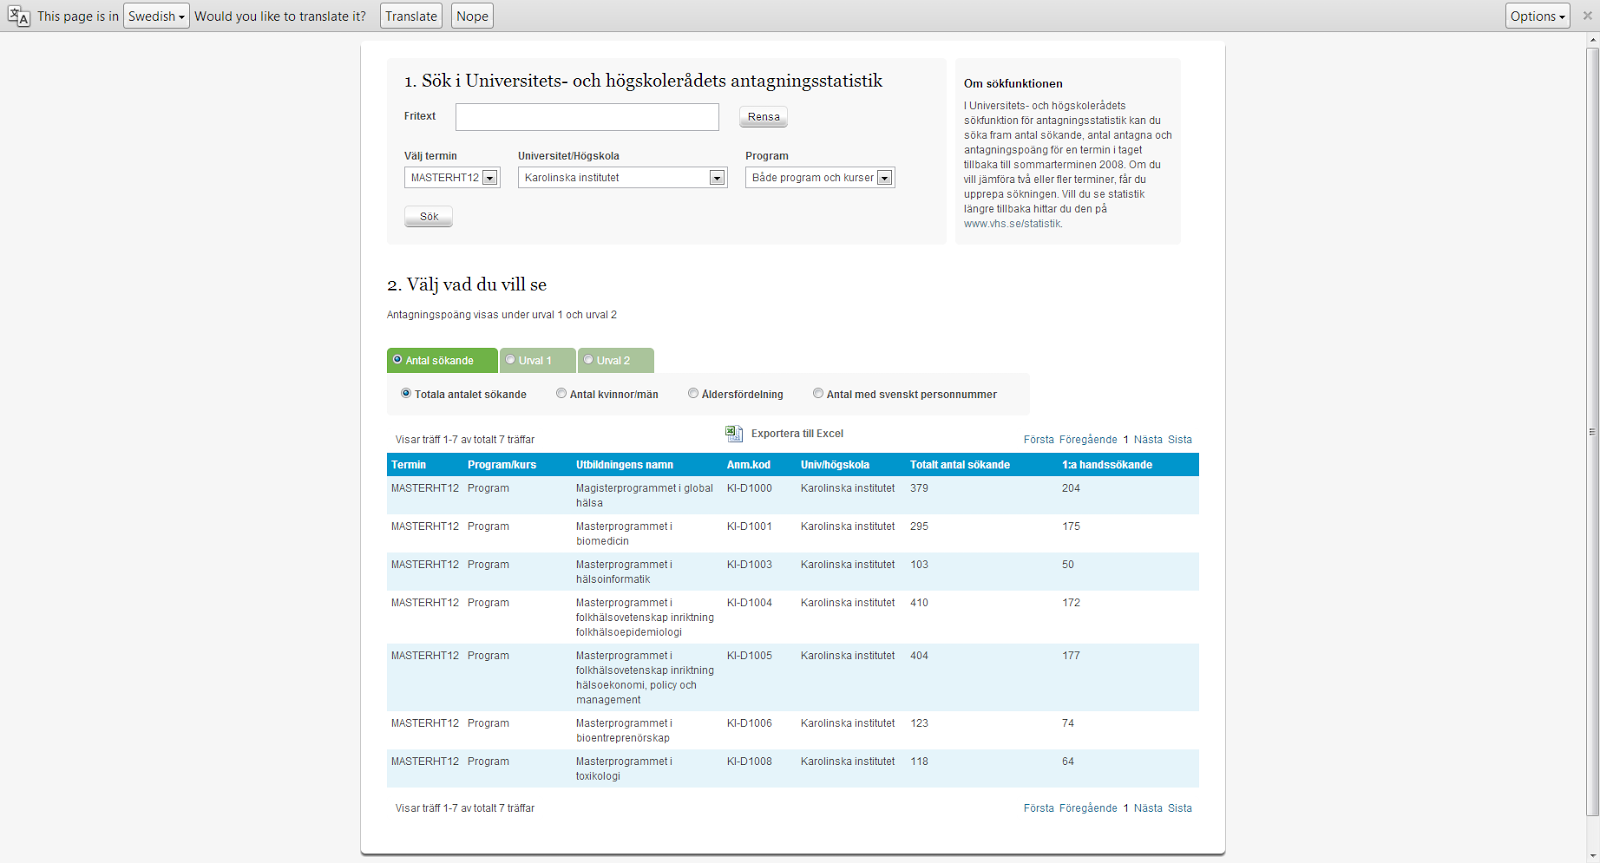
Task: Select the Antal kvinnor/män radio button
Action: pyautogui.click(x=562, y=393)
